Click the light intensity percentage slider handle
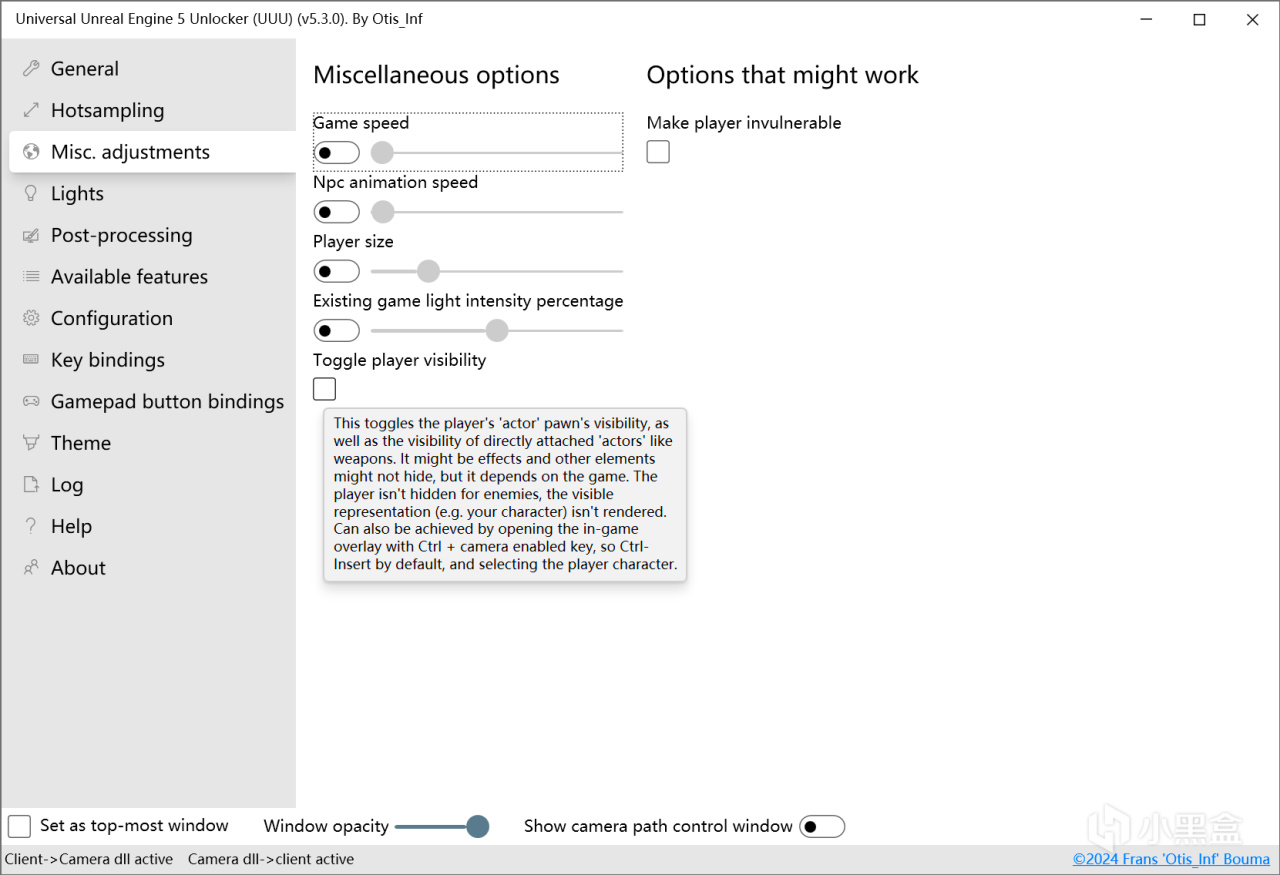1280x875 pixels. [x=497, y=330]
